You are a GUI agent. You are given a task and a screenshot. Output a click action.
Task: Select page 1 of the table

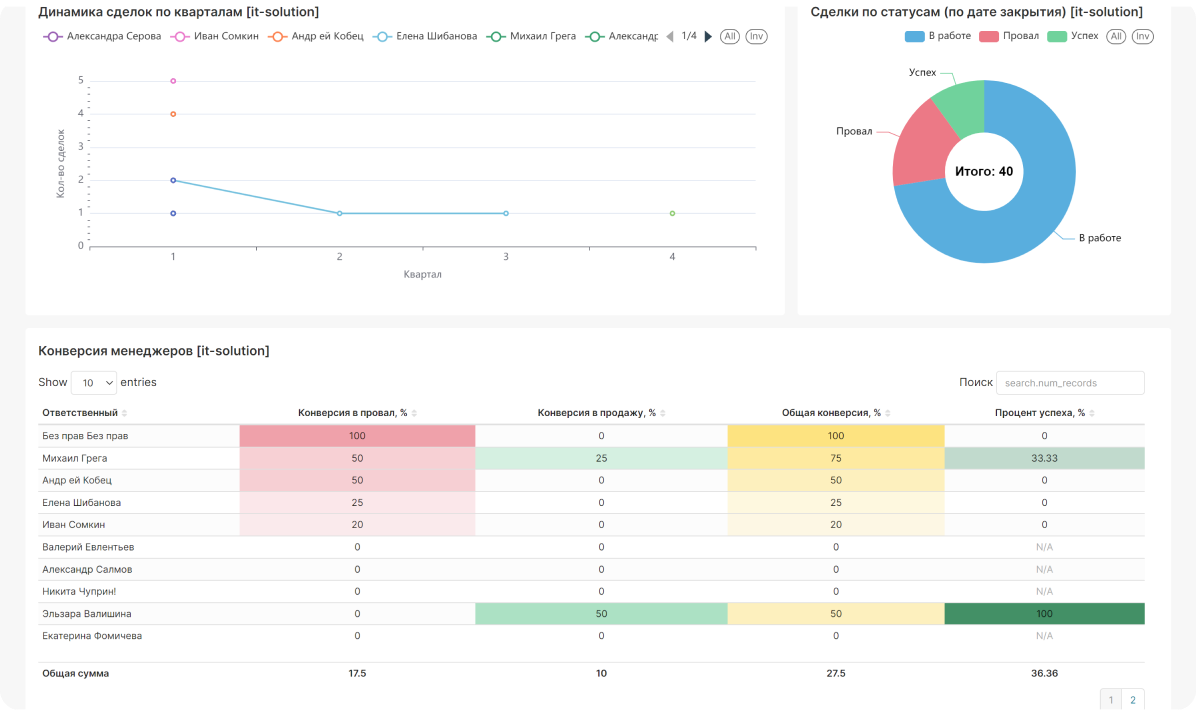[1111, 699]
